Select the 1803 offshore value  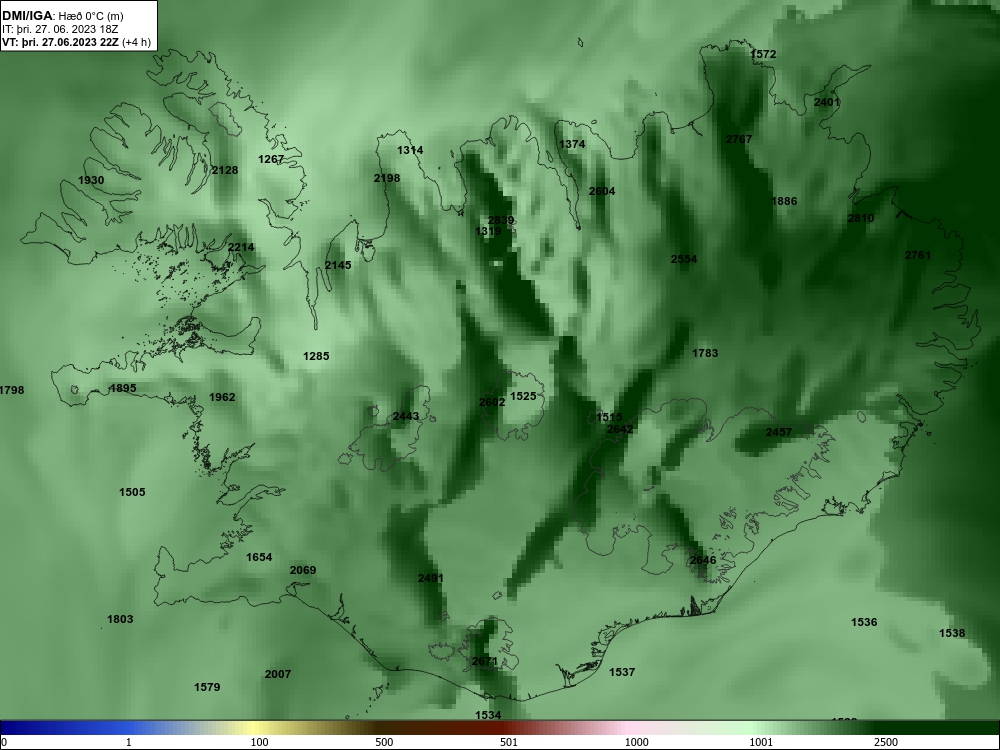pos(120,619)
